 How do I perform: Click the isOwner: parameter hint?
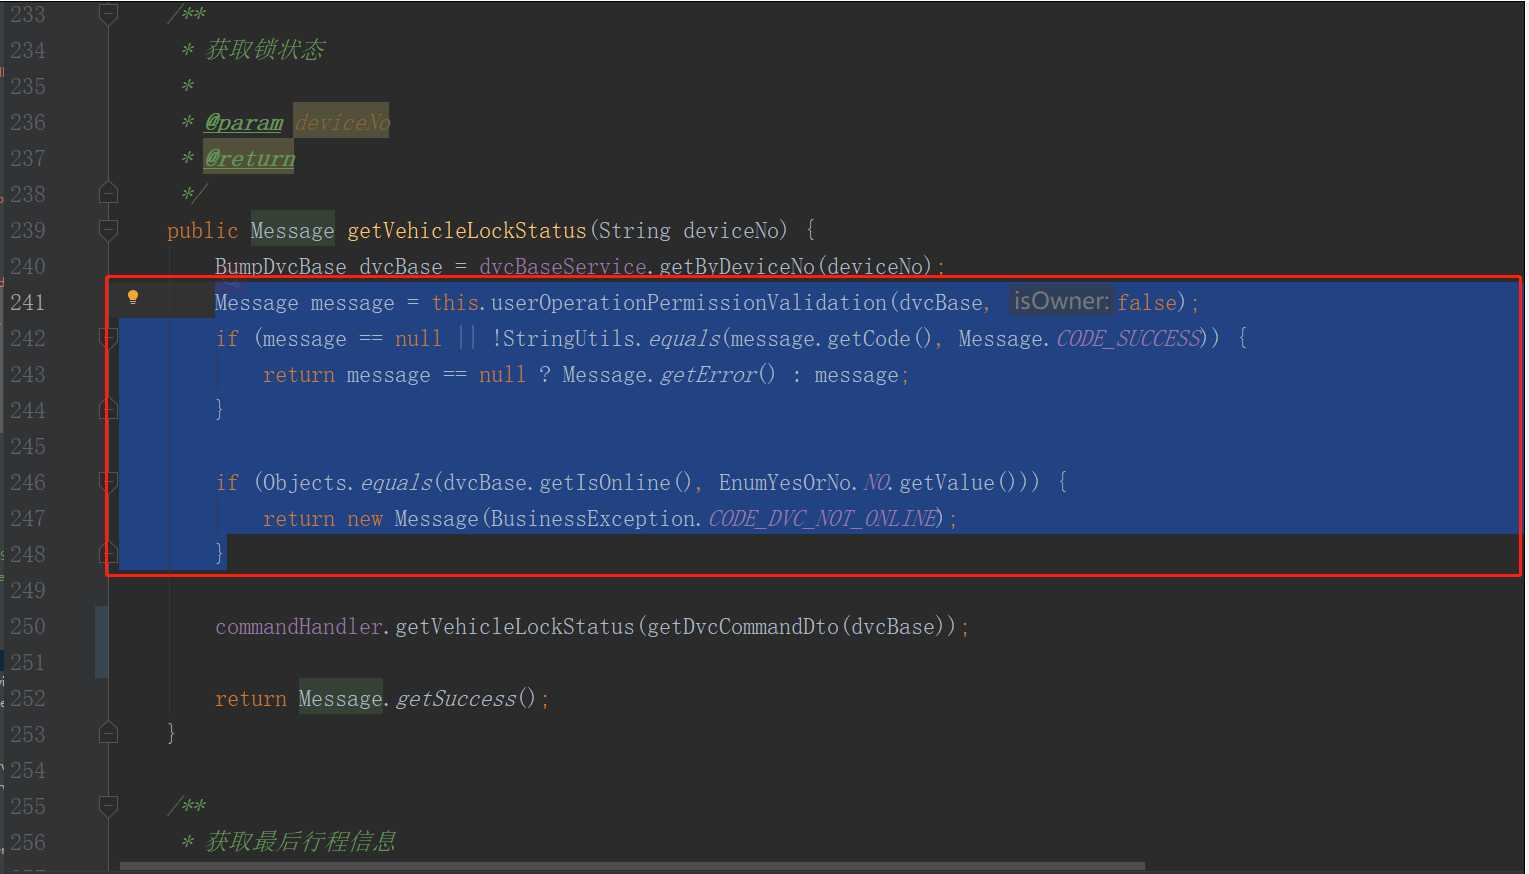point(1061,301)
